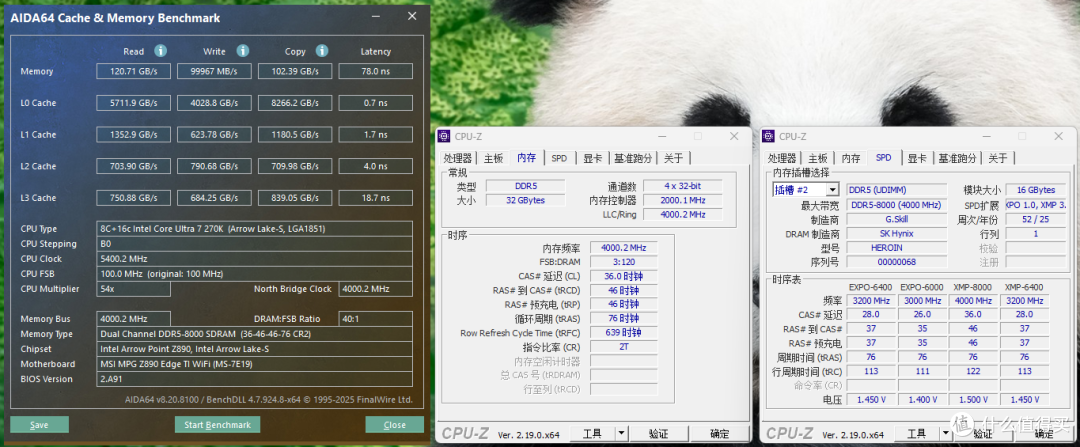Click Start Benchmark in AIDA64

(217, 424)
